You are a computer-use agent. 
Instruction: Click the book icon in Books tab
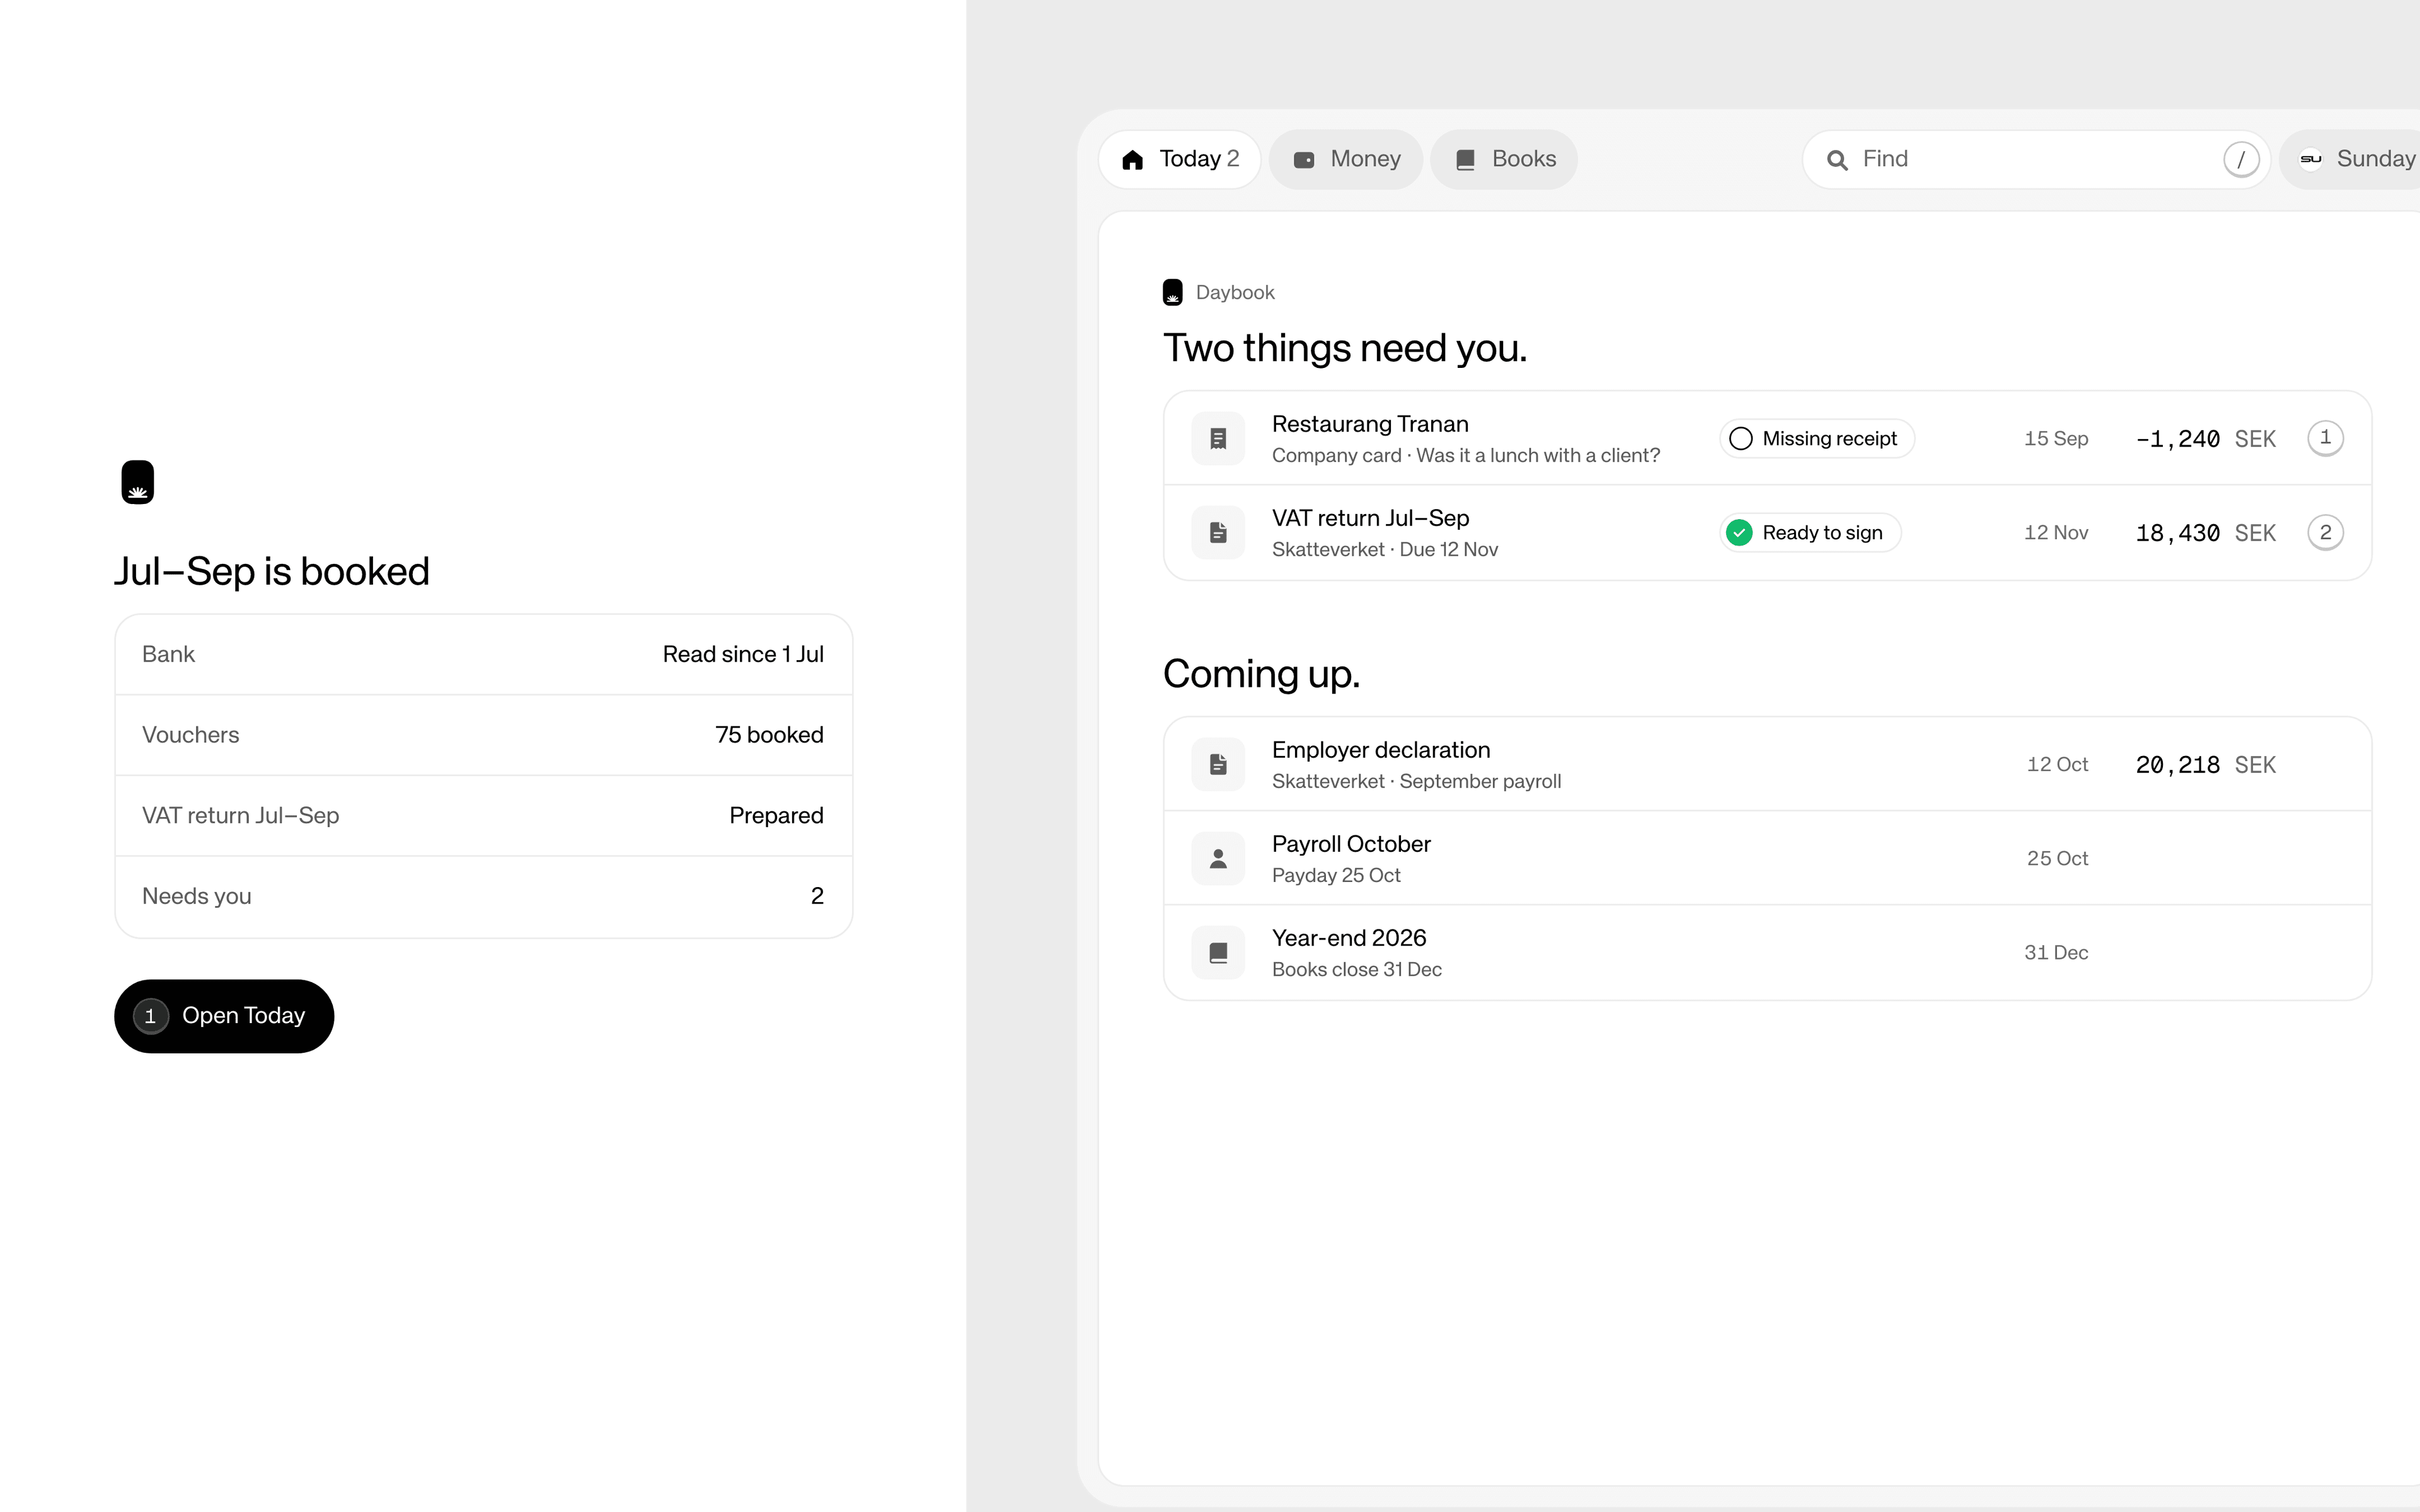(x=1466, y=160)
